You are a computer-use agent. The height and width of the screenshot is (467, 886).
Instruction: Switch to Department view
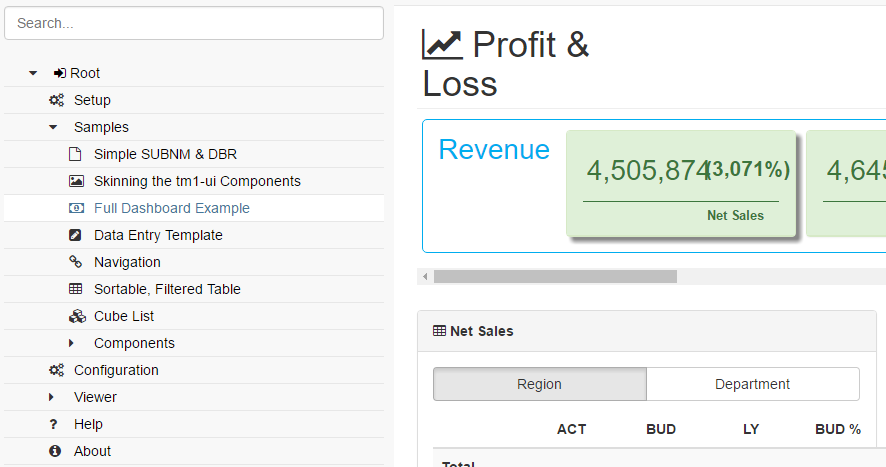[753, 384]
